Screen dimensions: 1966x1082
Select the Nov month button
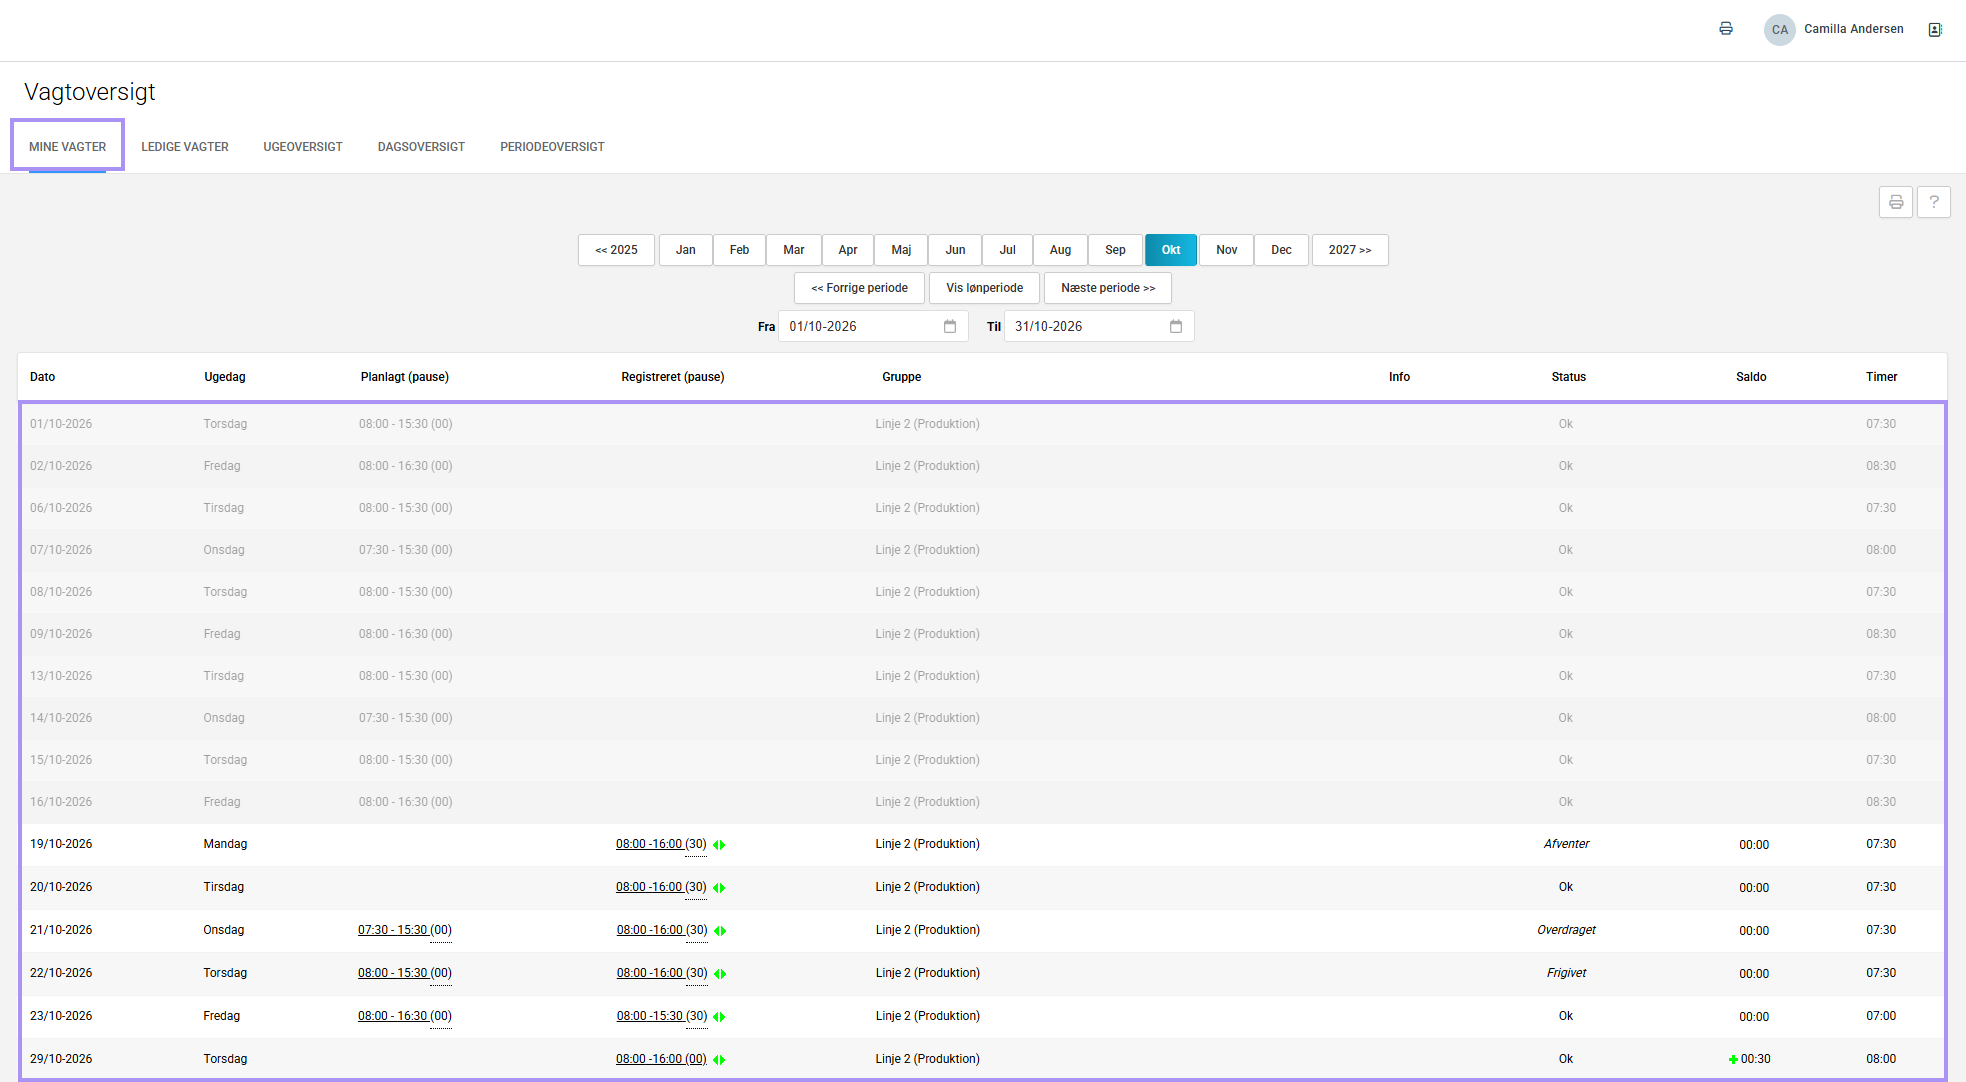click(x=1227, y=250)
